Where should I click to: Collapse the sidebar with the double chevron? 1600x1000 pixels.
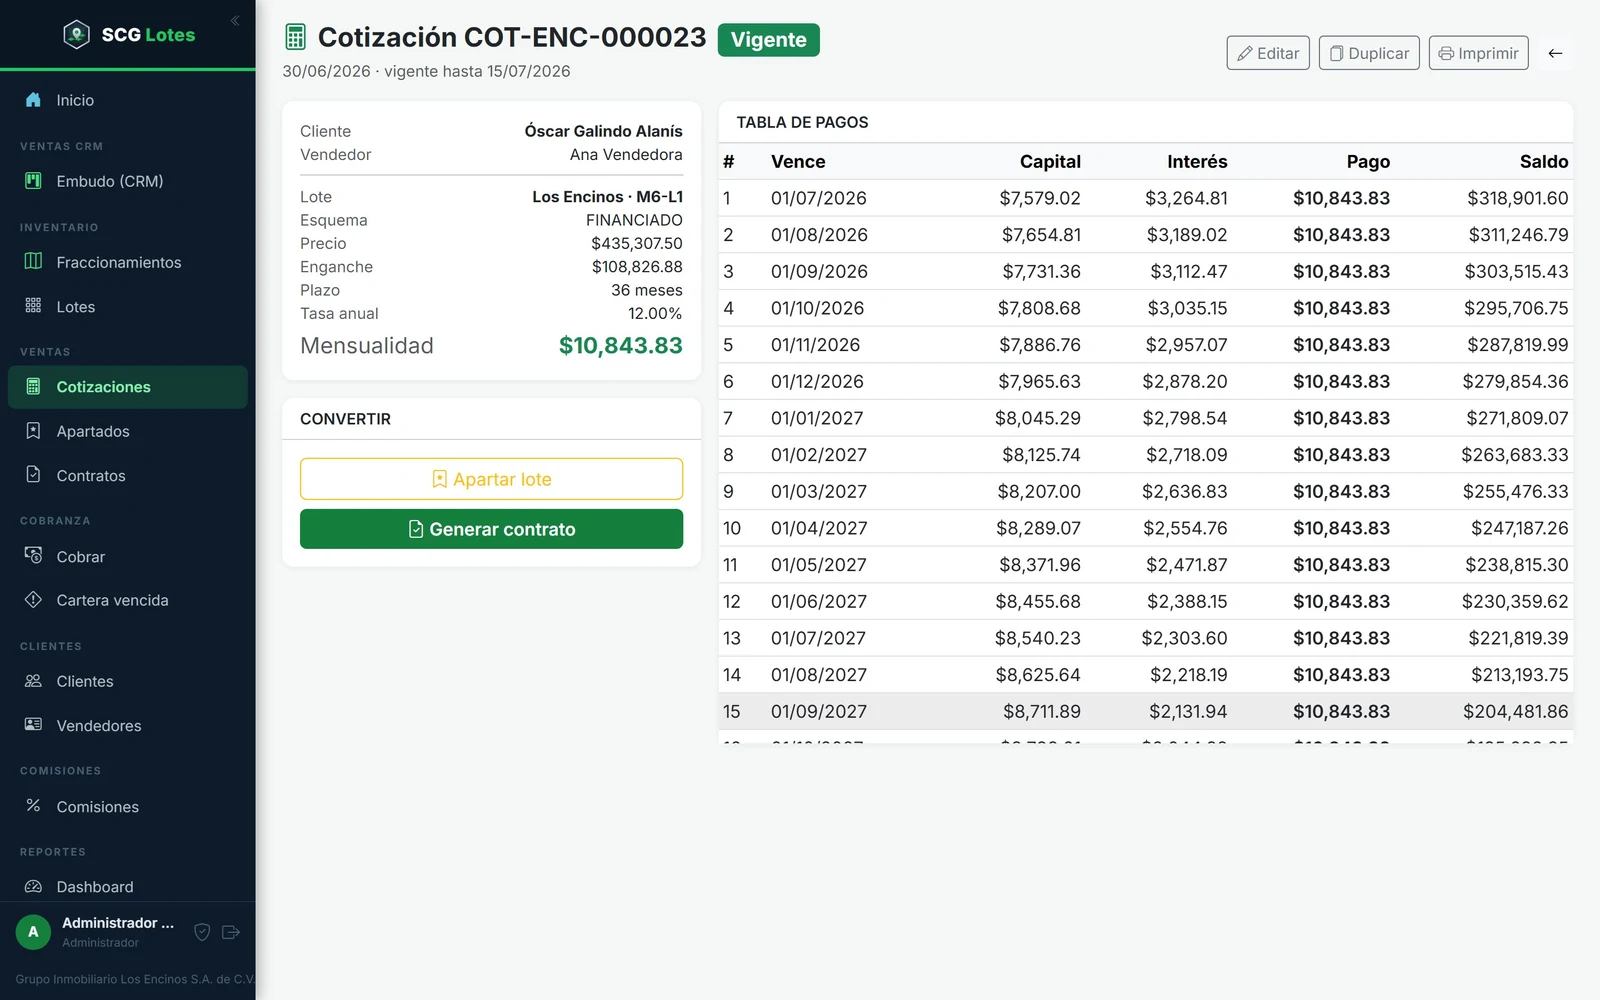(x=235, y=20)
